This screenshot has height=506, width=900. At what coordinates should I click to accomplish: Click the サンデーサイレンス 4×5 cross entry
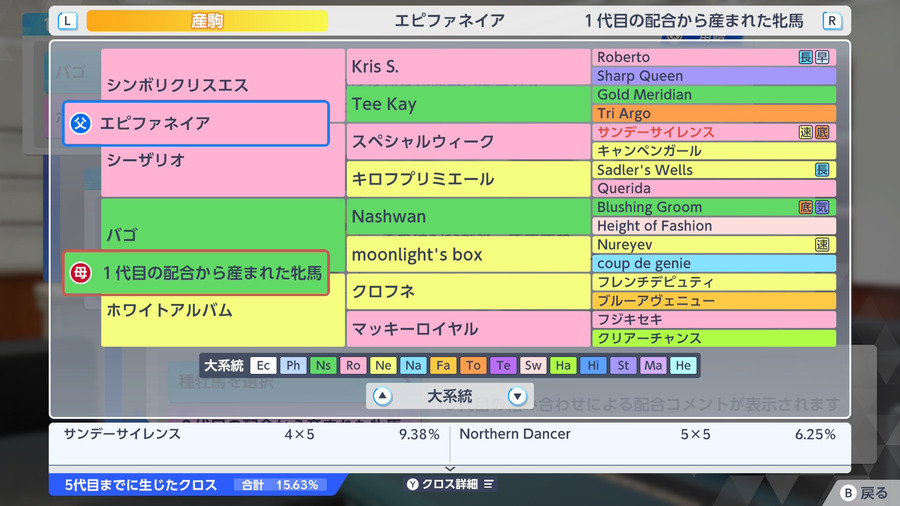[251, 434]
